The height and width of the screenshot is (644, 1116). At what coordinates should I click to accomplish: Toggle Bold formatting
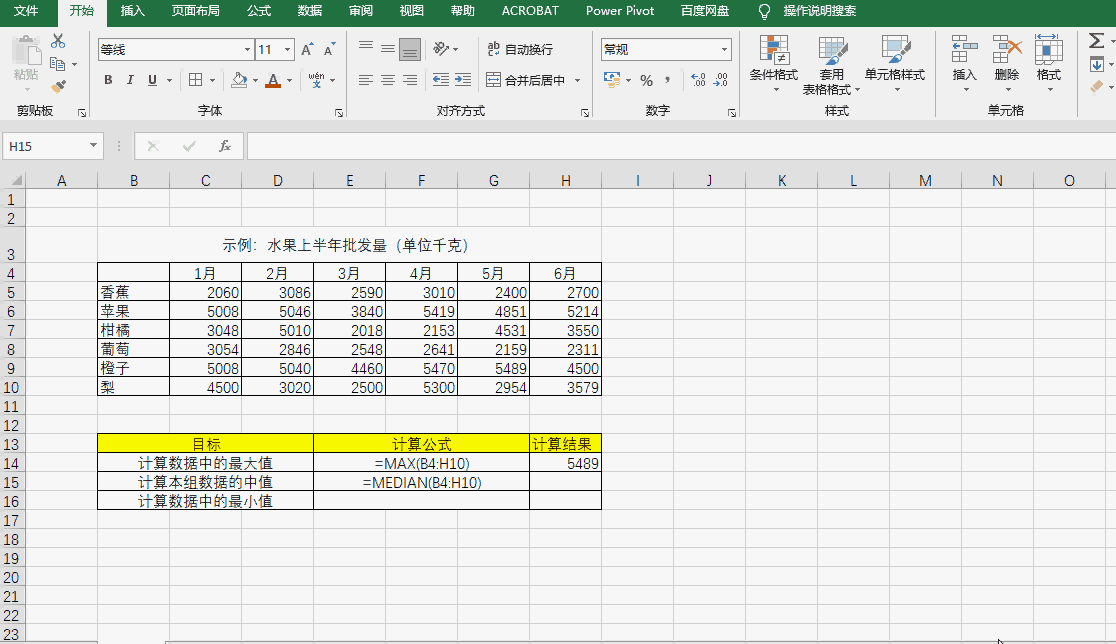click(108, 80)
